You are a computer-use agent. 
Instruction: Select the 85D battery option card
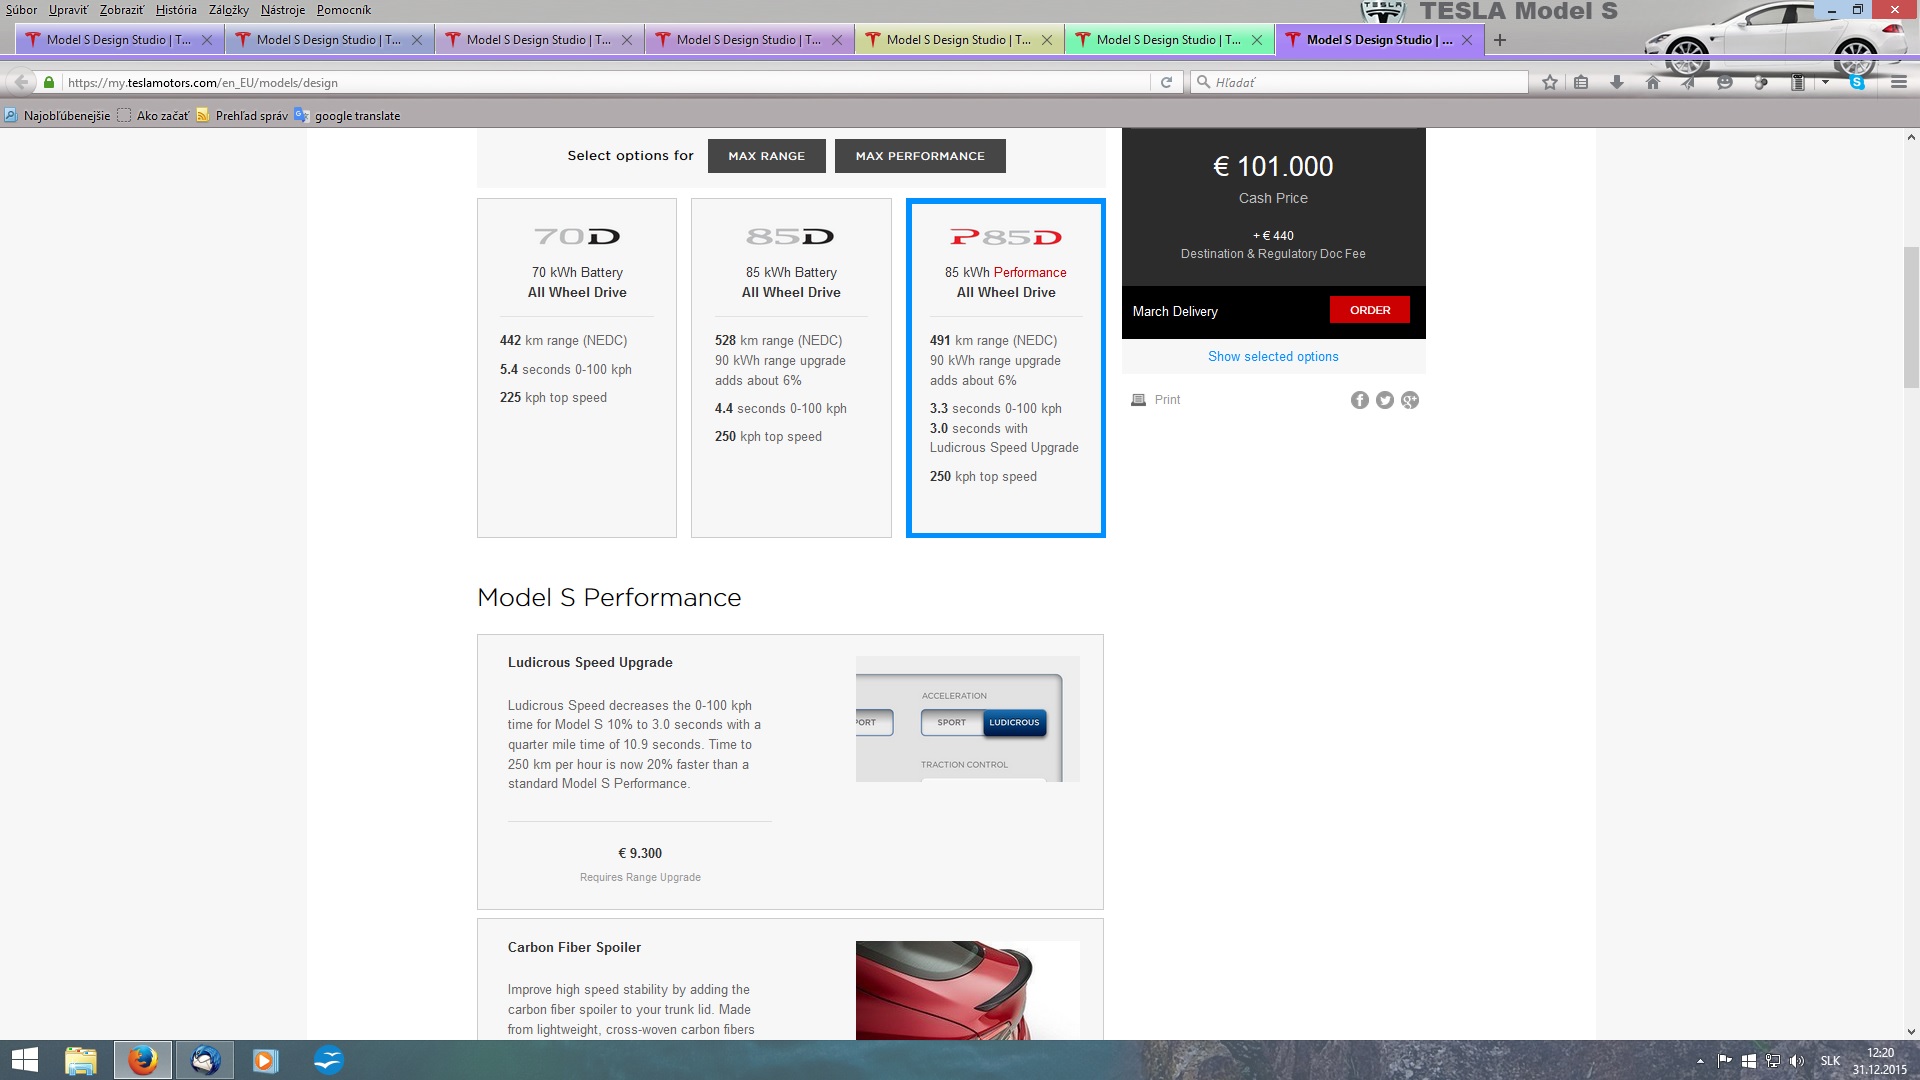click(x=791, y=368)
